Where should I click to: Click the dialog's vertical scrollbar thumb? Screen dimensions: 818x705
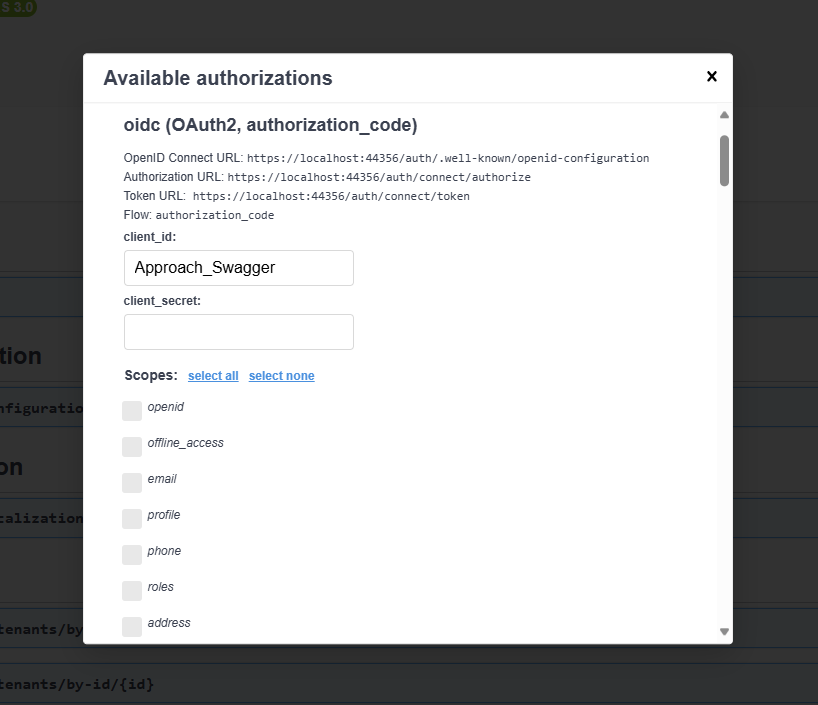[x=724, y=160]
